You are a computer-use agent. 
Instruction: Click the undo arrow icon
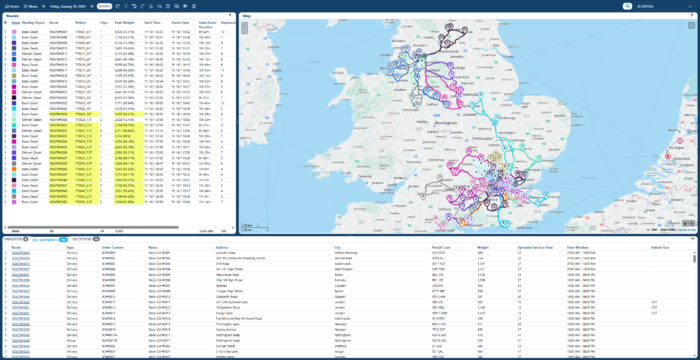[134, 6]
